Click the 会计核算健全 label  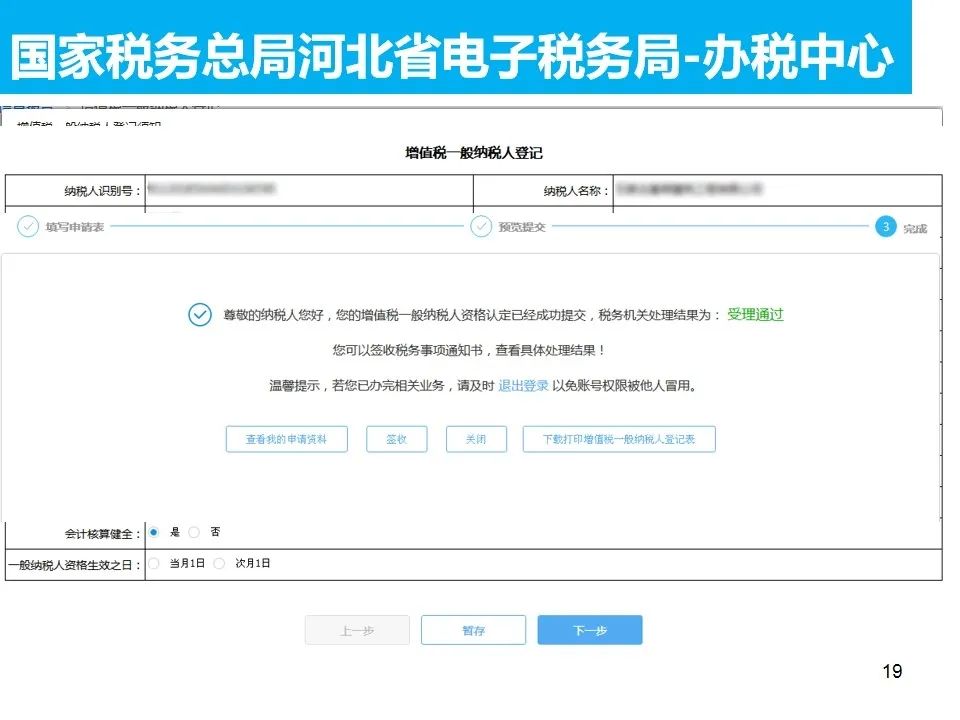[x=103, y=534]
